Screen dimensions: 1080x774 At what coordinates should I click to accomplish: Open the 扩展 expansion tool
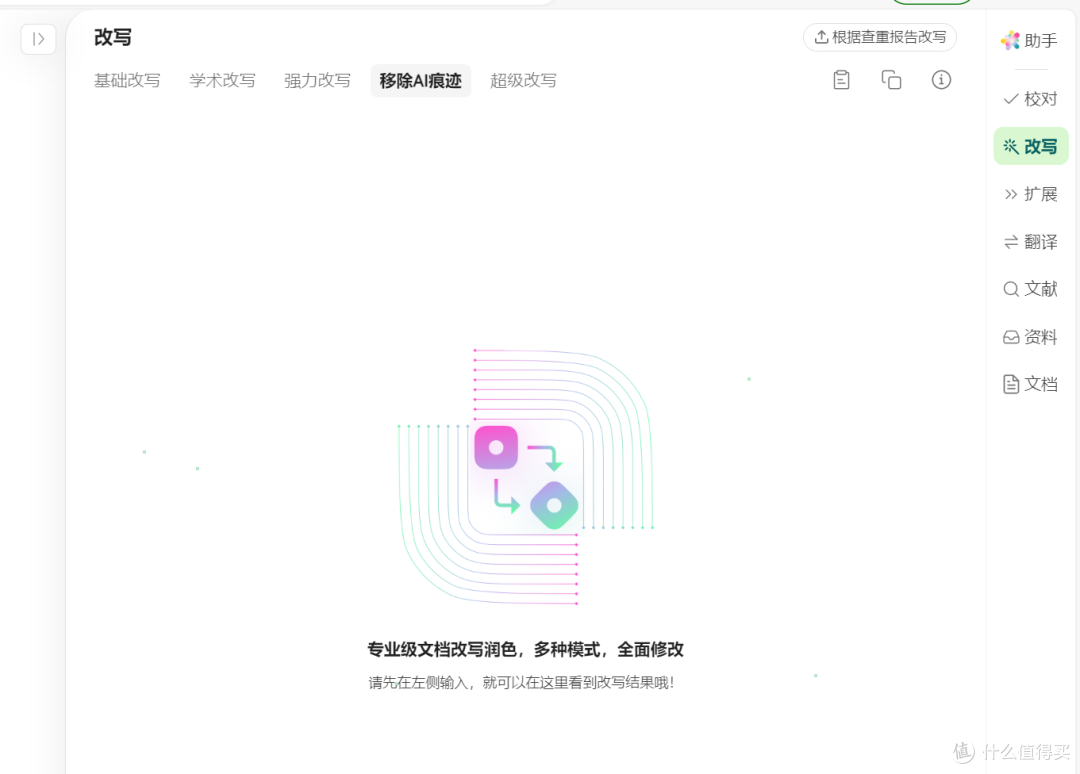(1030, 193)
